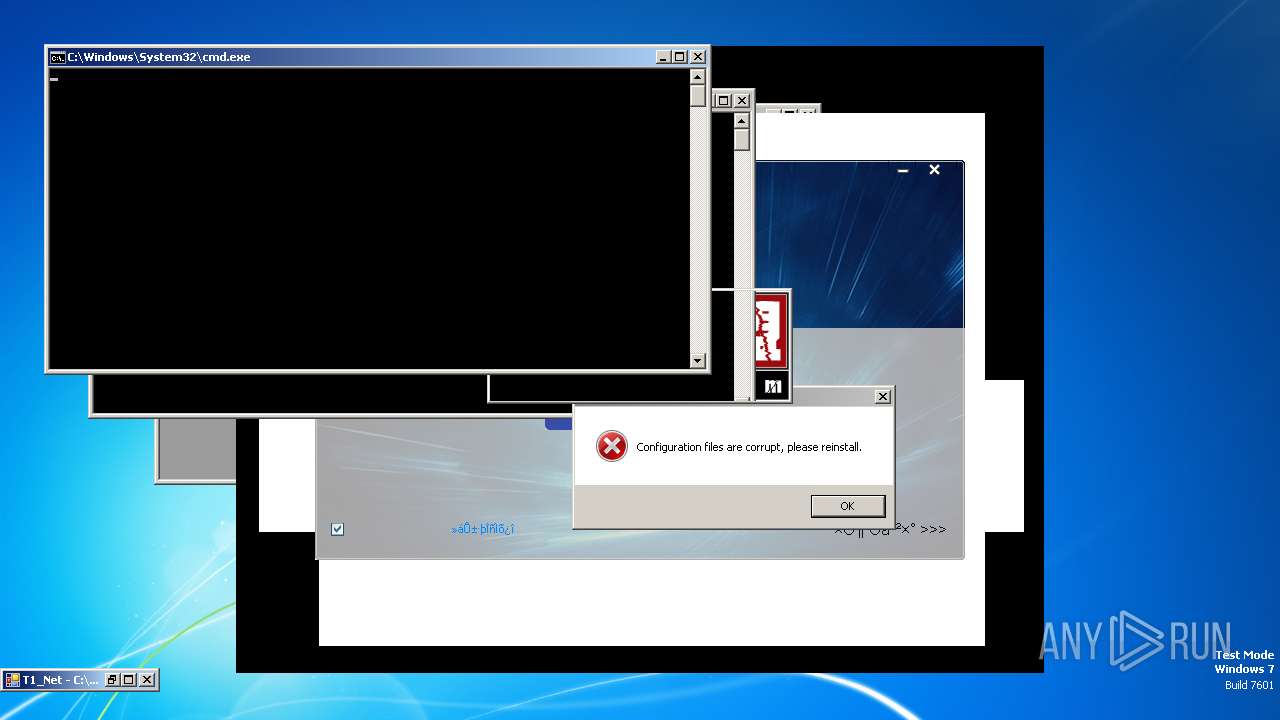
Task: Click the front cmd.exe scrollbar thumb
Action: coord(698,96)
